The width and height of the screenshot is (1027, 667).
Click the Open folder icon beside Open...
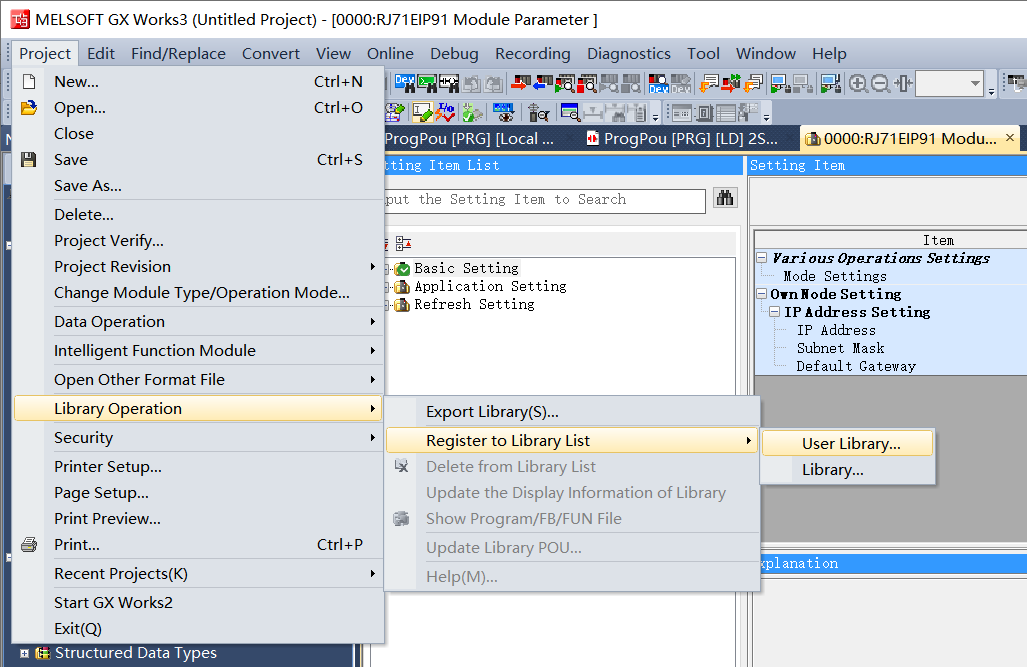pyautogui.click(x=29, y=107)
